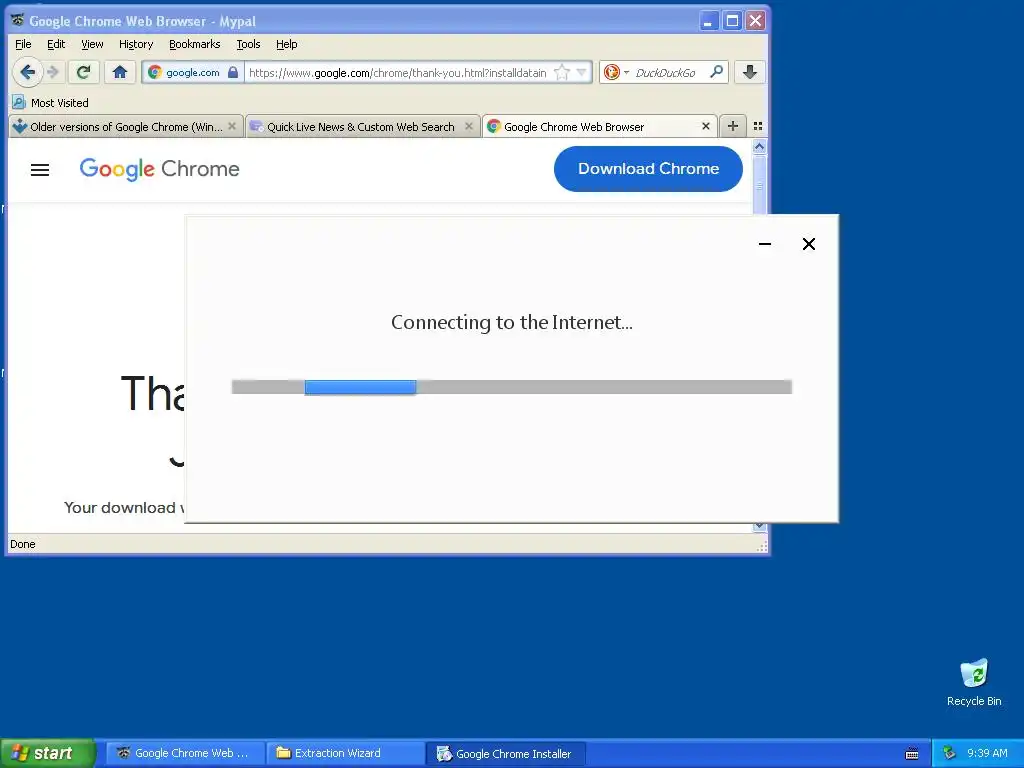Image resolution: width=1024 pixels, height=768 pixels.
Task: Switch to Google Chrome Installer taskbar item
Action: pos(506,753)
